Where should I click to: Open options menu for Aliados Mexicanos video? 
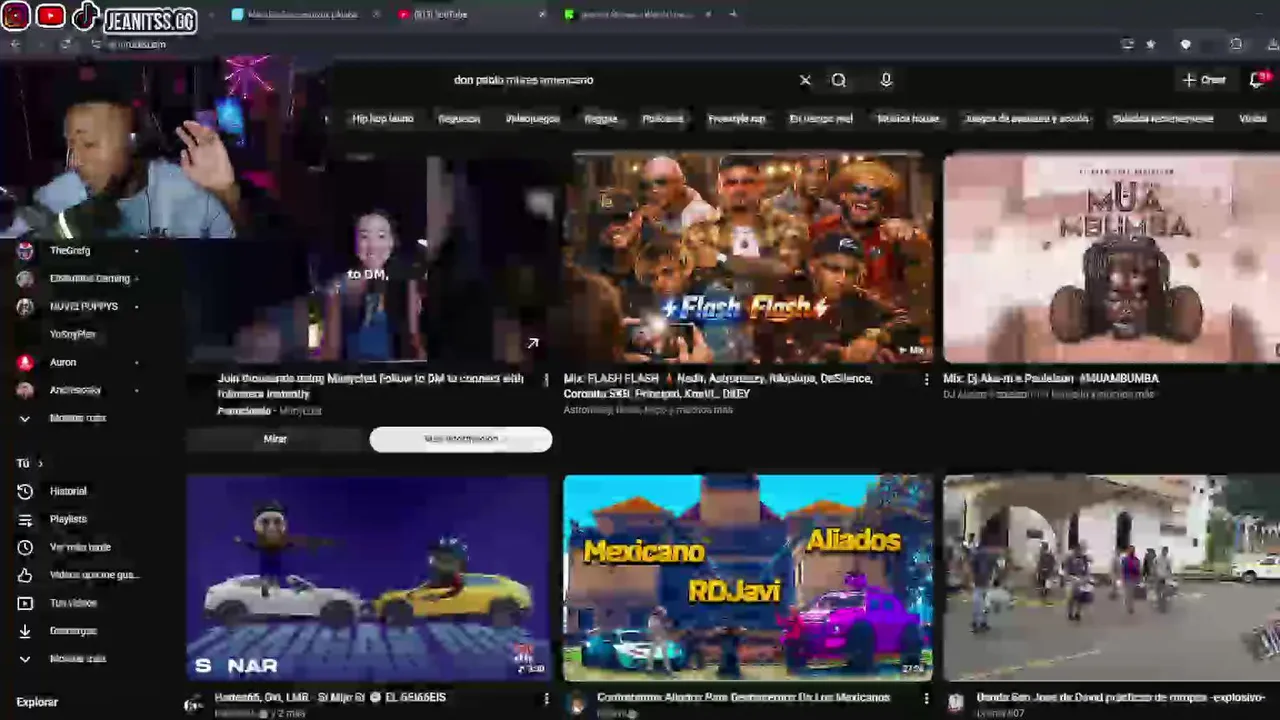[x=926, y=698]
